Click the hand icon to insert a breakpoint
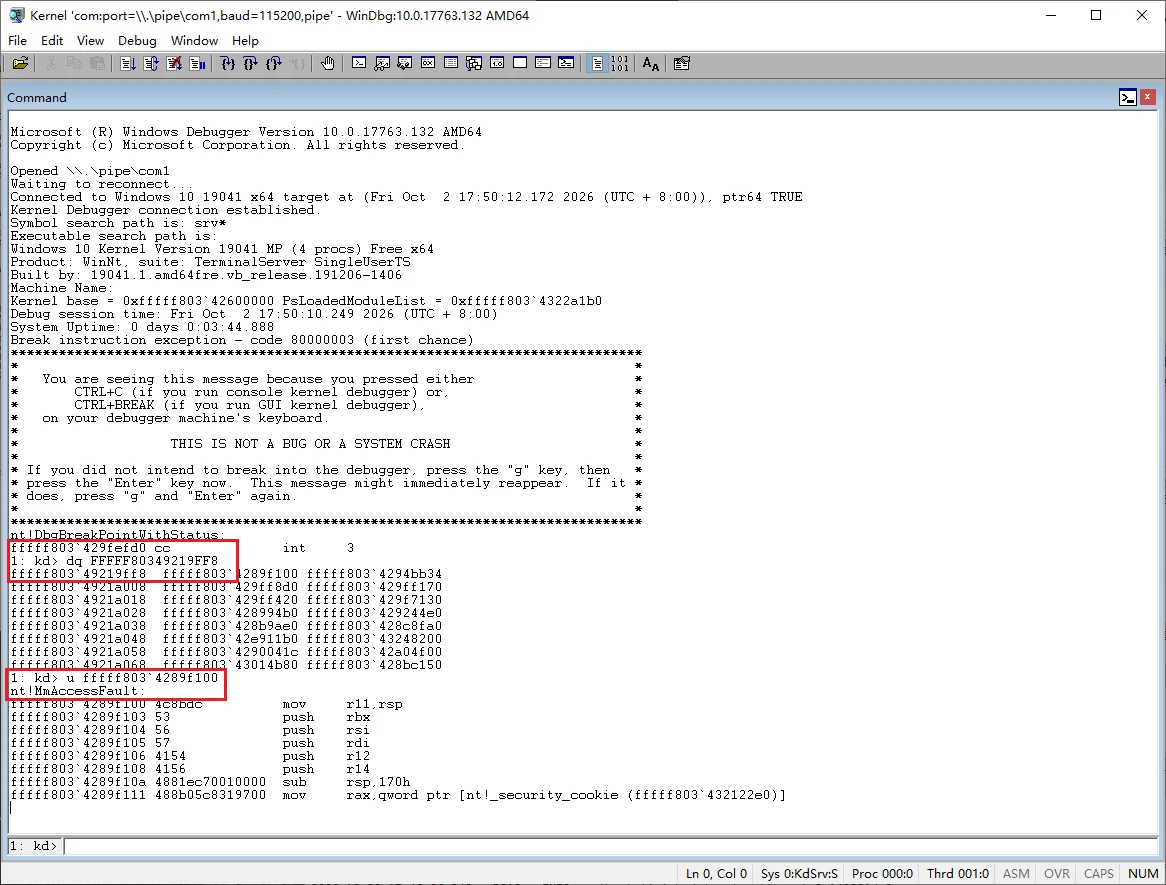The image size is (1166, 885). (x=328, y=63)
